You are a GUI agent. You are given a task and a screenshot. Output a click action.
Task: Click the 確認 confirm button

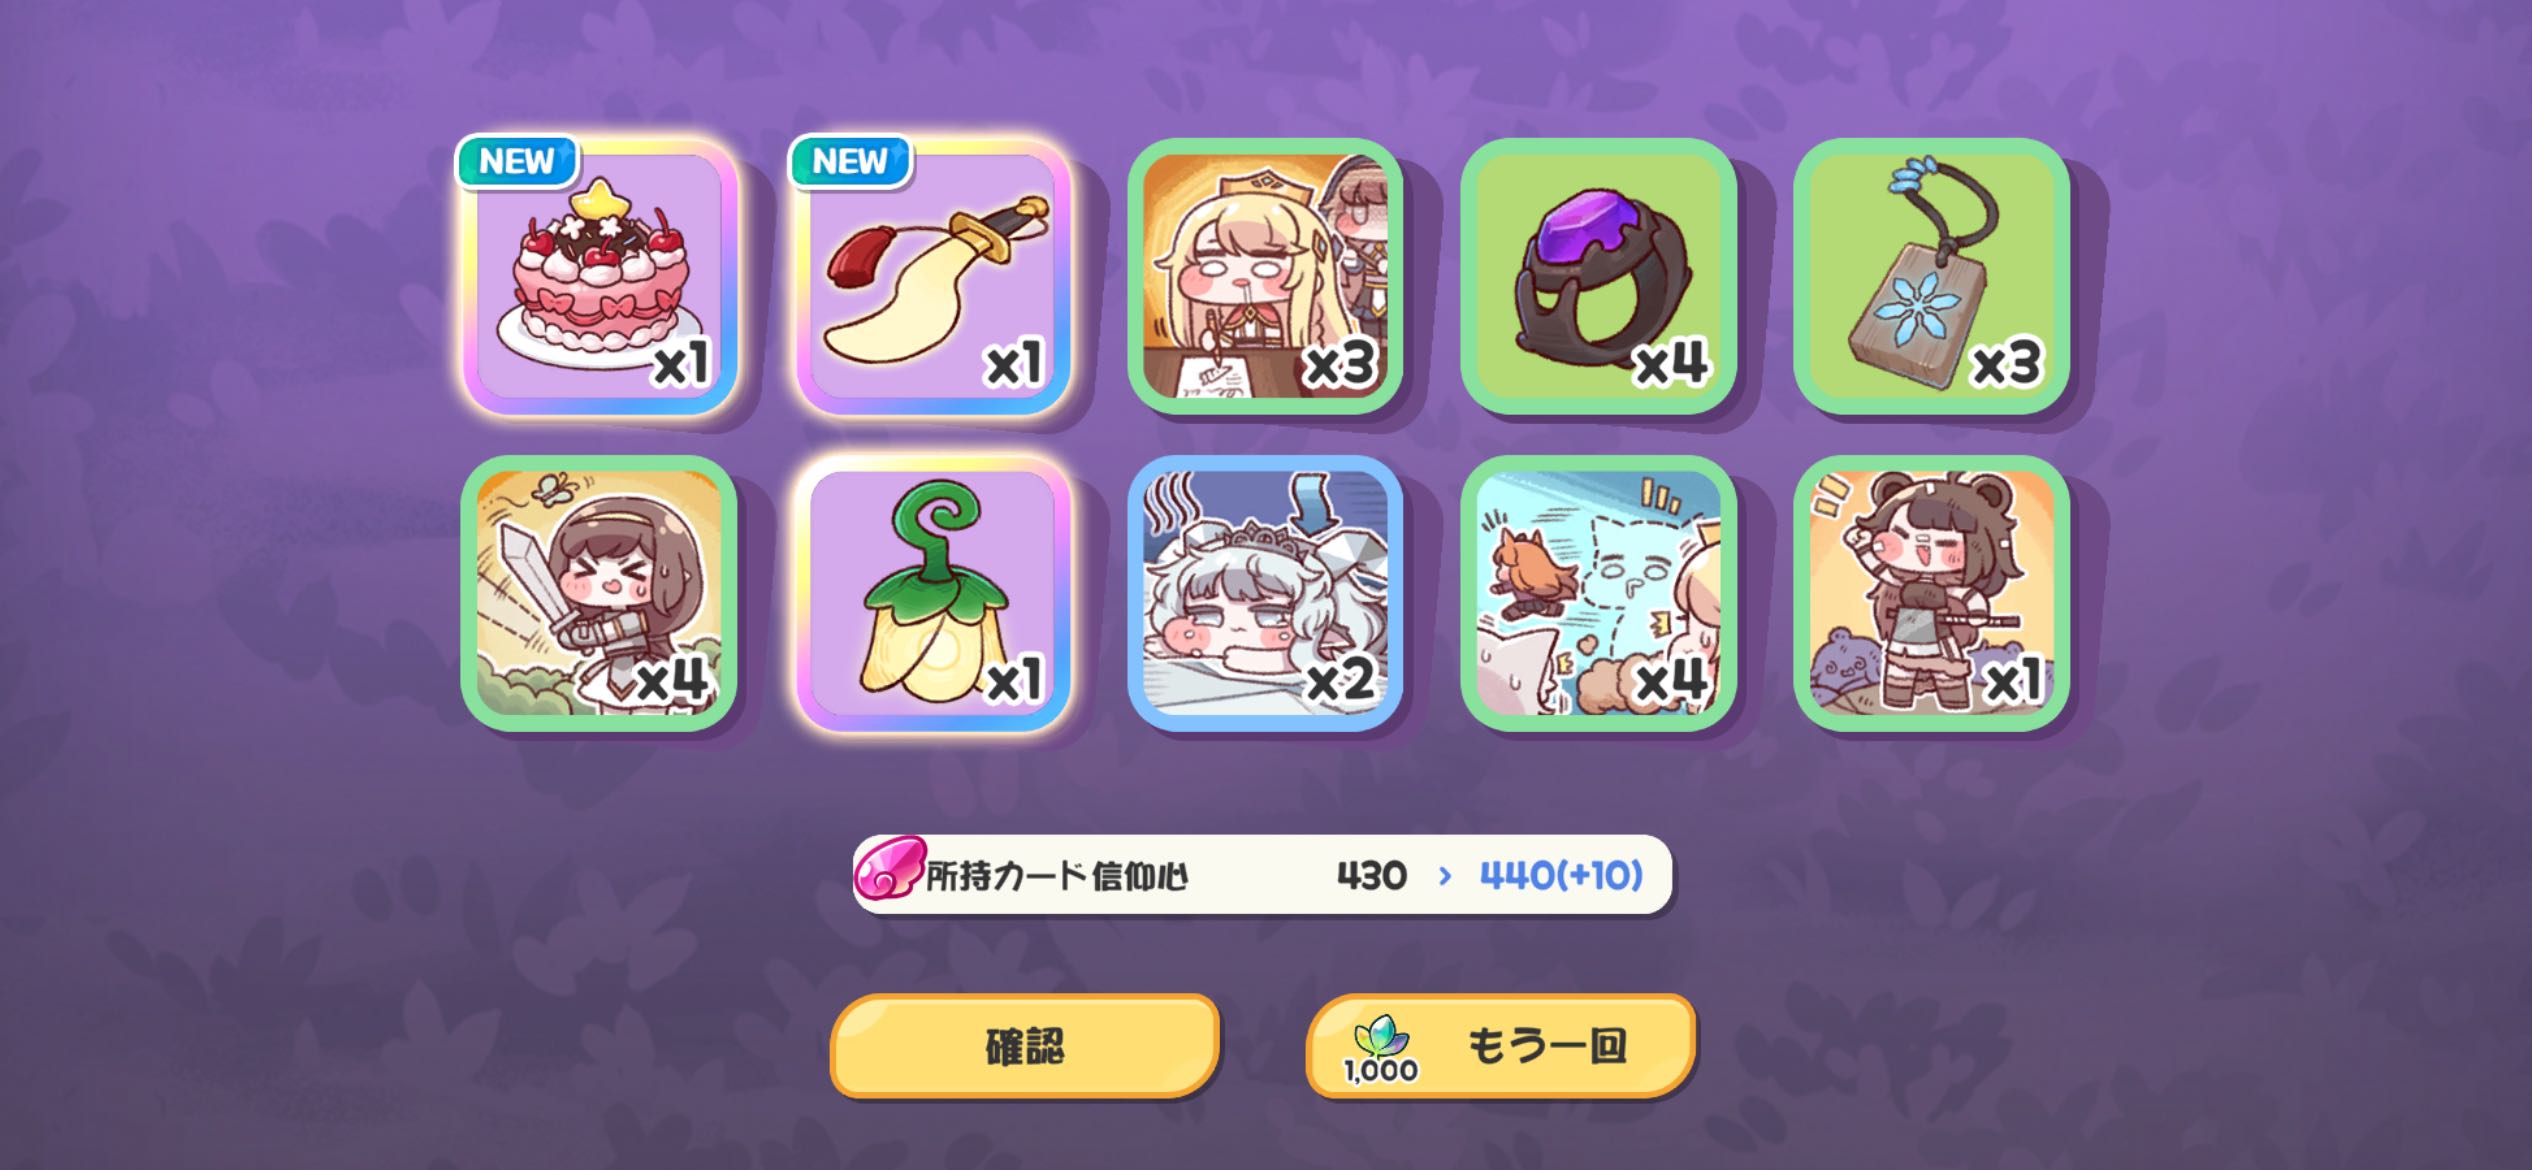click(x=1025, y=1046)
